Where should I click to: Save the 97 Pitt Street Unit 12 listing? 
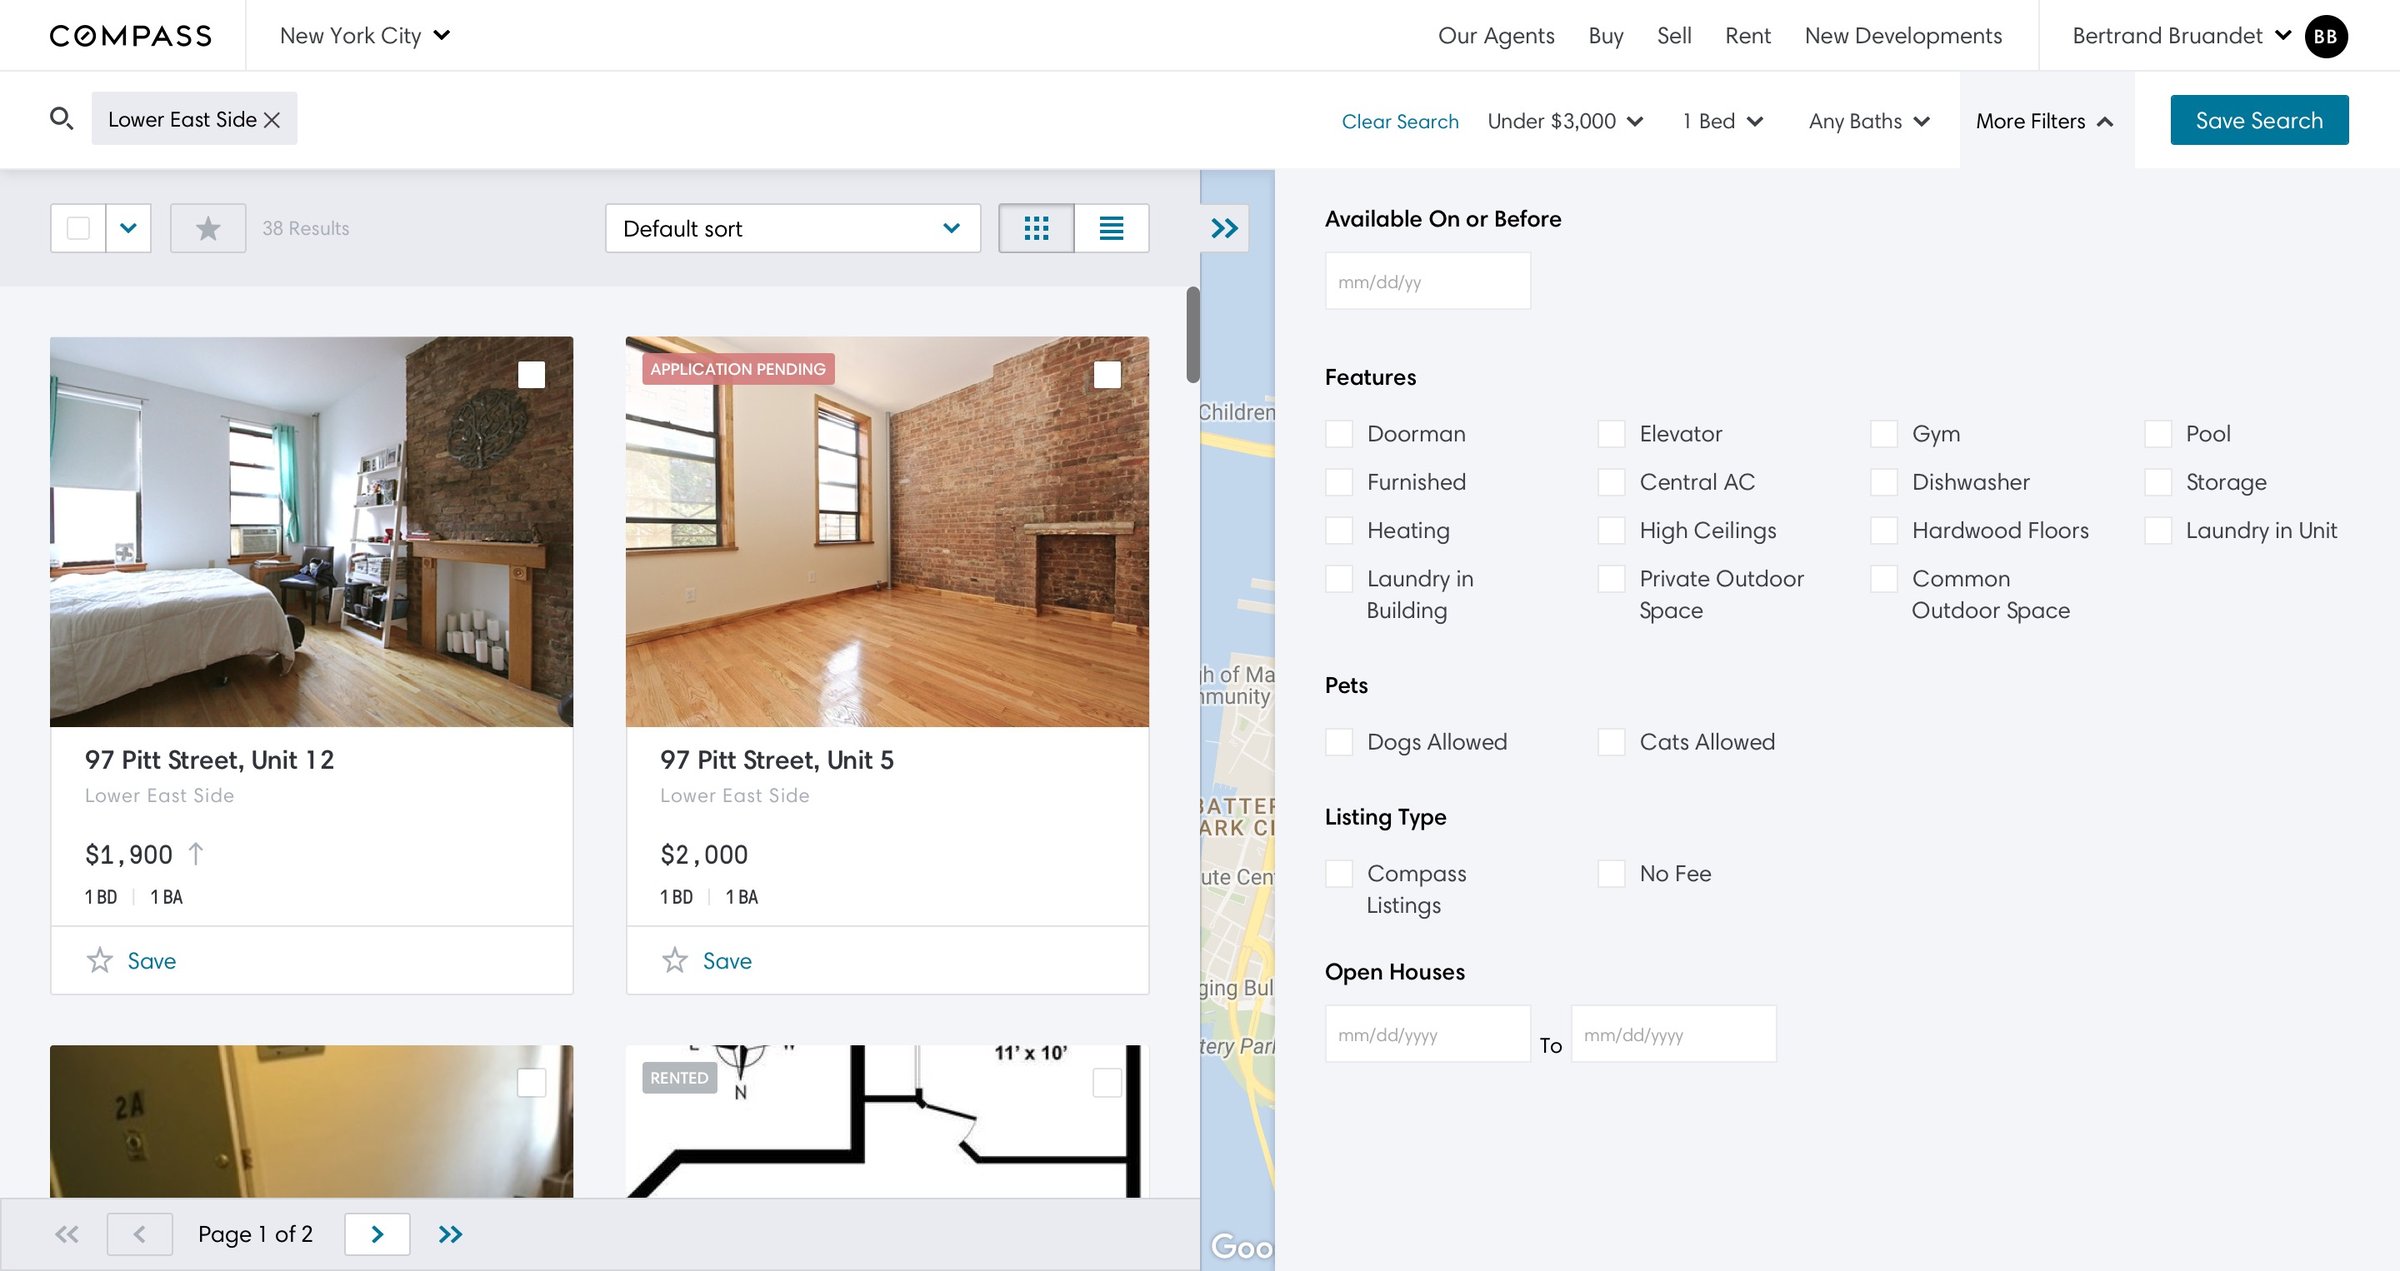(x=151, y=961)
